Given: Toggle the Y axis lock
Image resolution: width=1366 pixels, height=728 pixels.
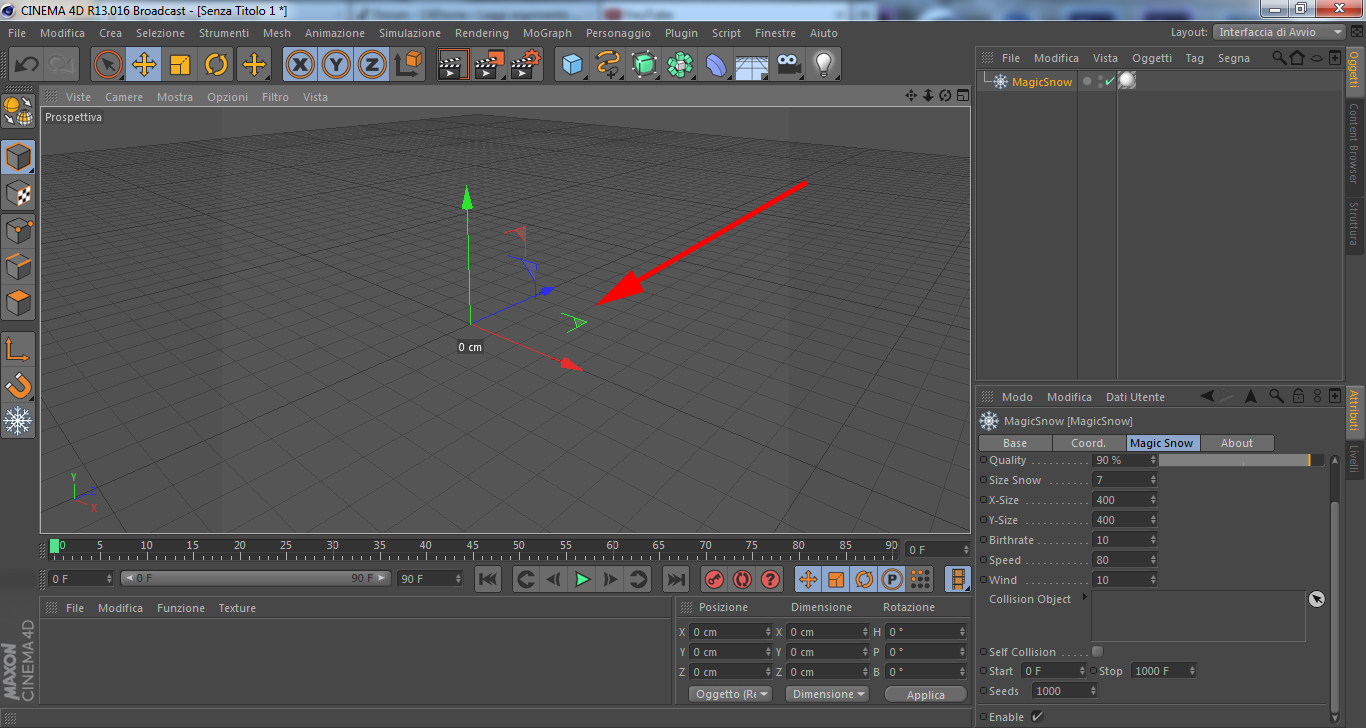Looking at the screenshot, I should (336, 65).
